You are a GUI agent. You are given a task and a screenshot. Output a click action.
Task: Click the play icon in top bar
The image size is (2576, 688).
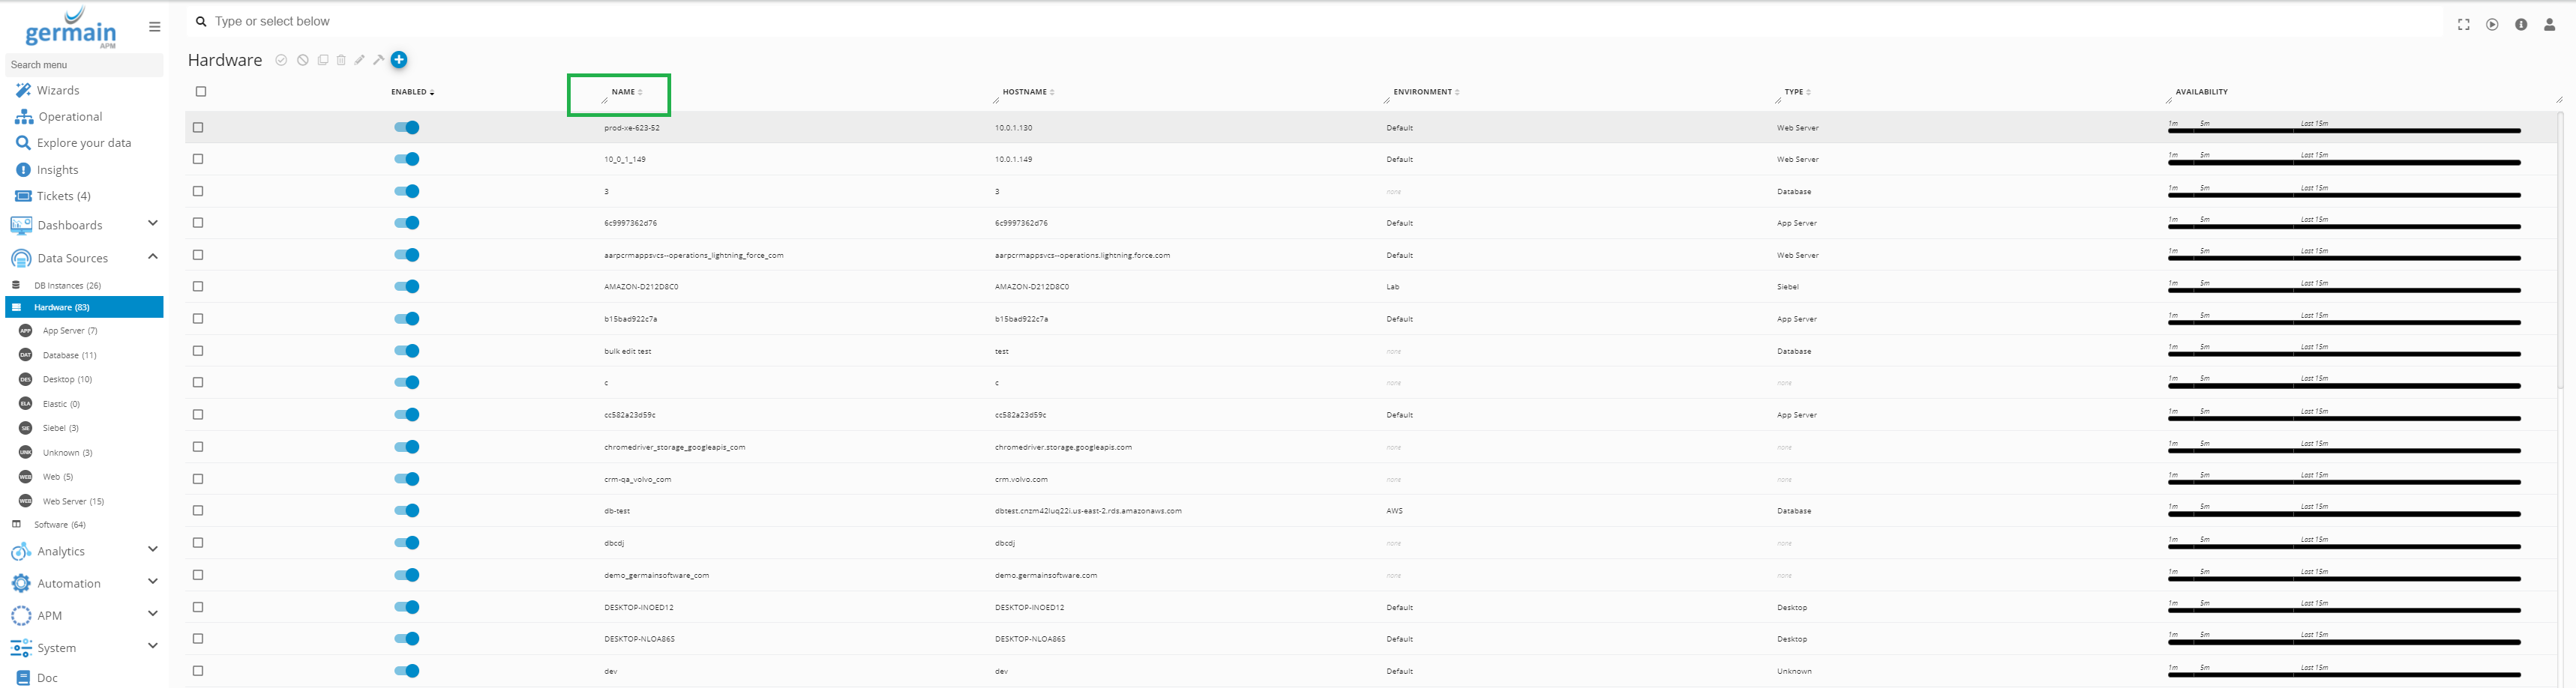tap(2492, 25)
